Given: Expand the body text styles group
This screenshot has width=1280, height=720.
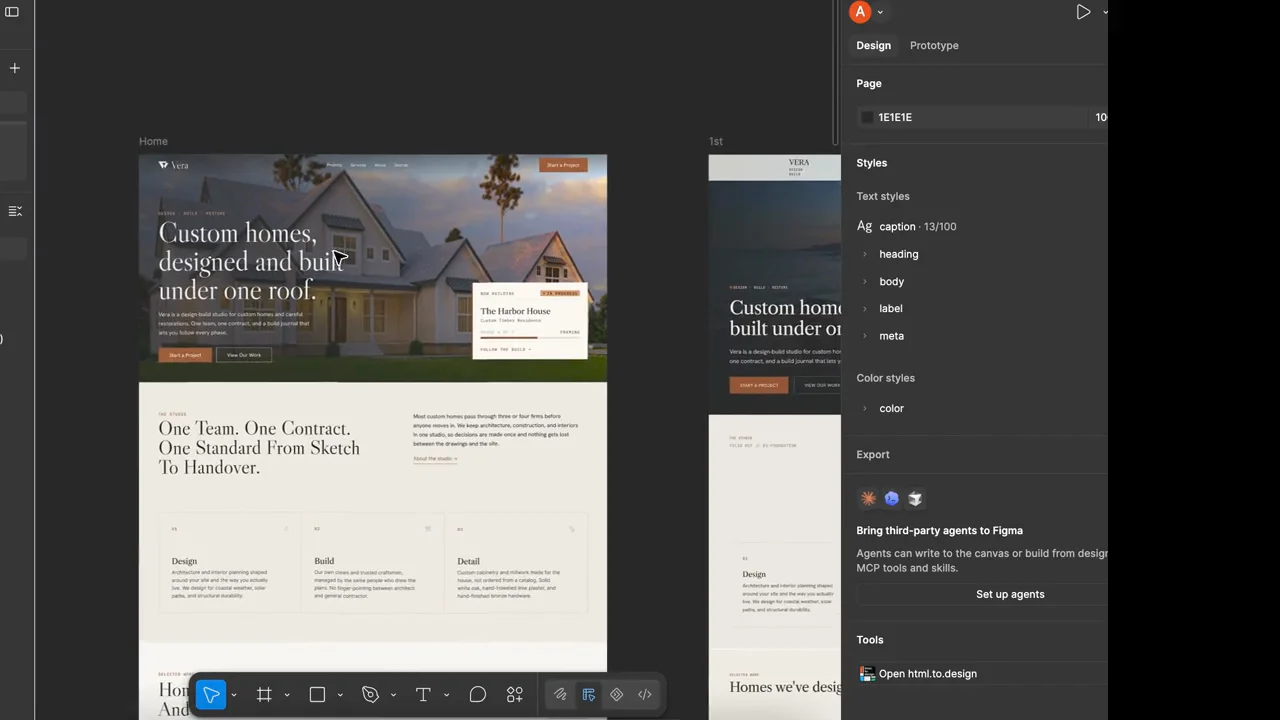Looking at the screenshot, I should point(865,282).
